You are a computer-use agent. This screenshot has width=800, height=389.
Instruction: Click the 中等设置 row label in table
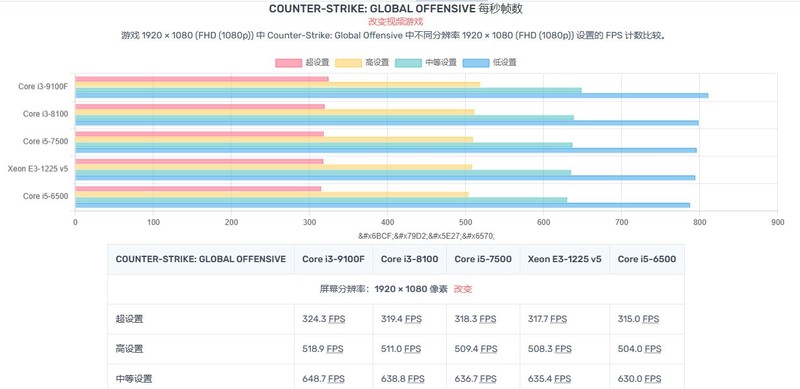pos(134,379)
